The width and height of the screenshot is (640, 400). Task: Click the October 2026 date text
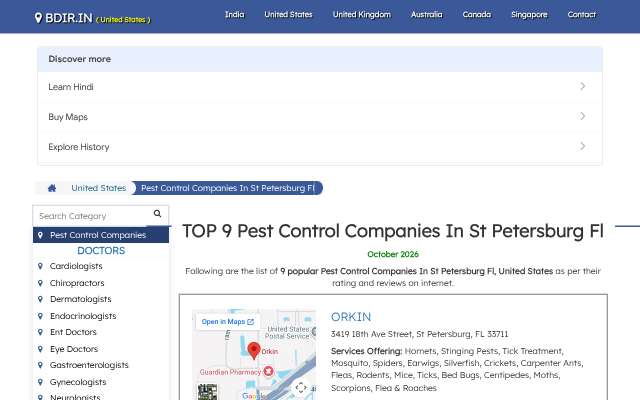[x=393, y=254]
